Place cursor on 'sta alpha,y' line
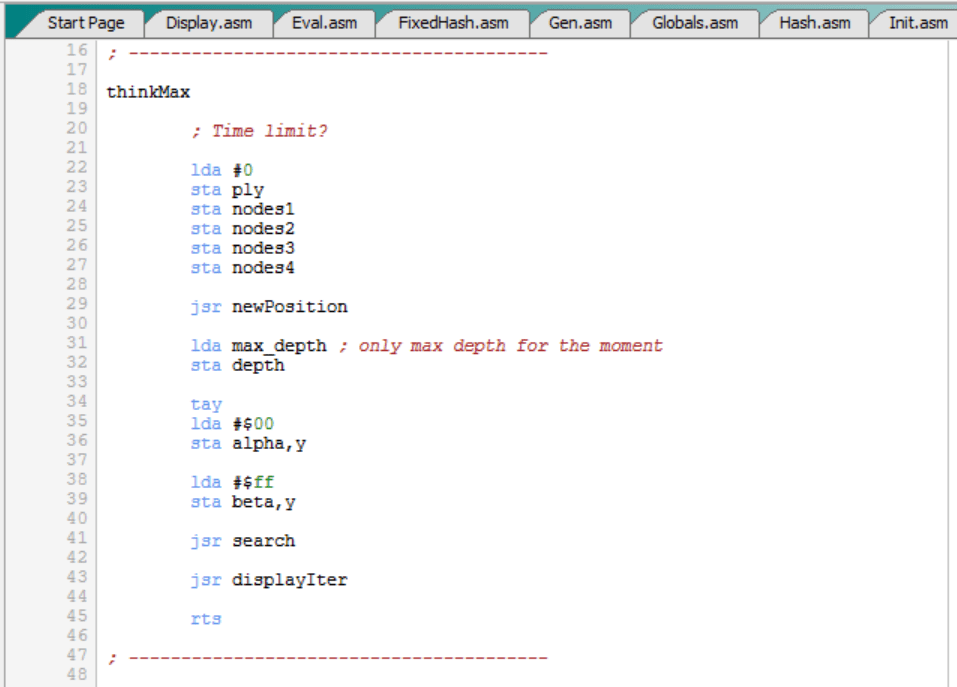The height and width of the screenshot is (687, 957). pyautogui.click(x=248, y=443)
